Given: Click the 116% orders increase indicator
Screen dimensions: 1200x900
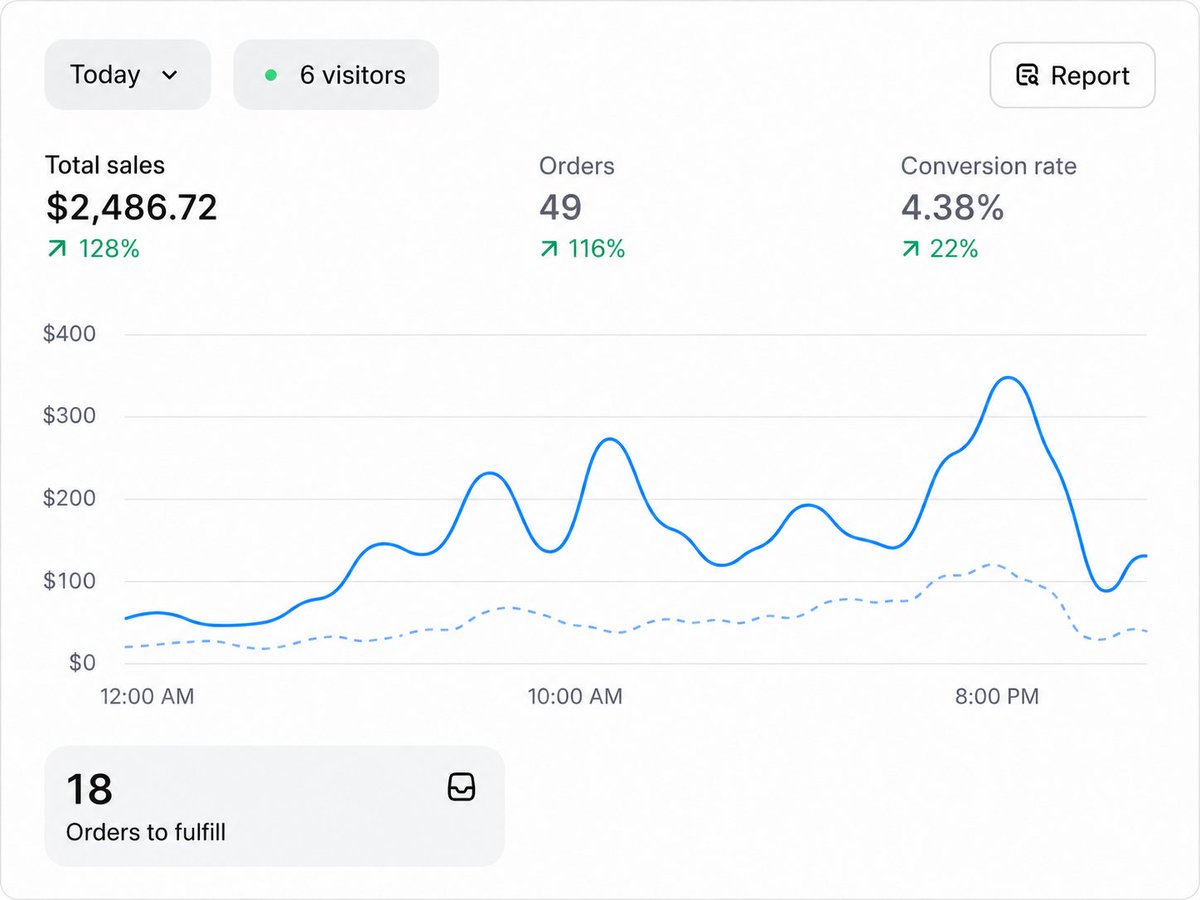Looking at the screenshot, I should (582, 249).
